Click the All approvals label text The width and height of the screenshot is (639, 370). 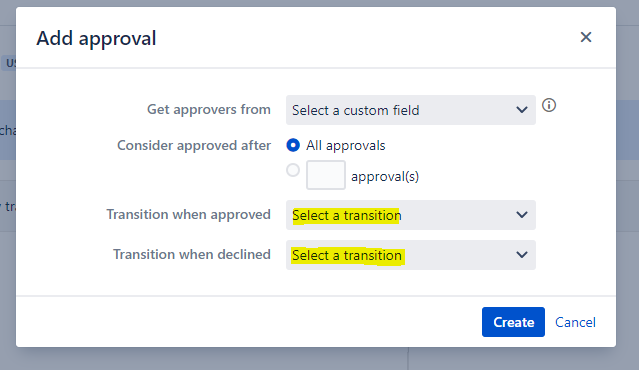coord(346,145)
